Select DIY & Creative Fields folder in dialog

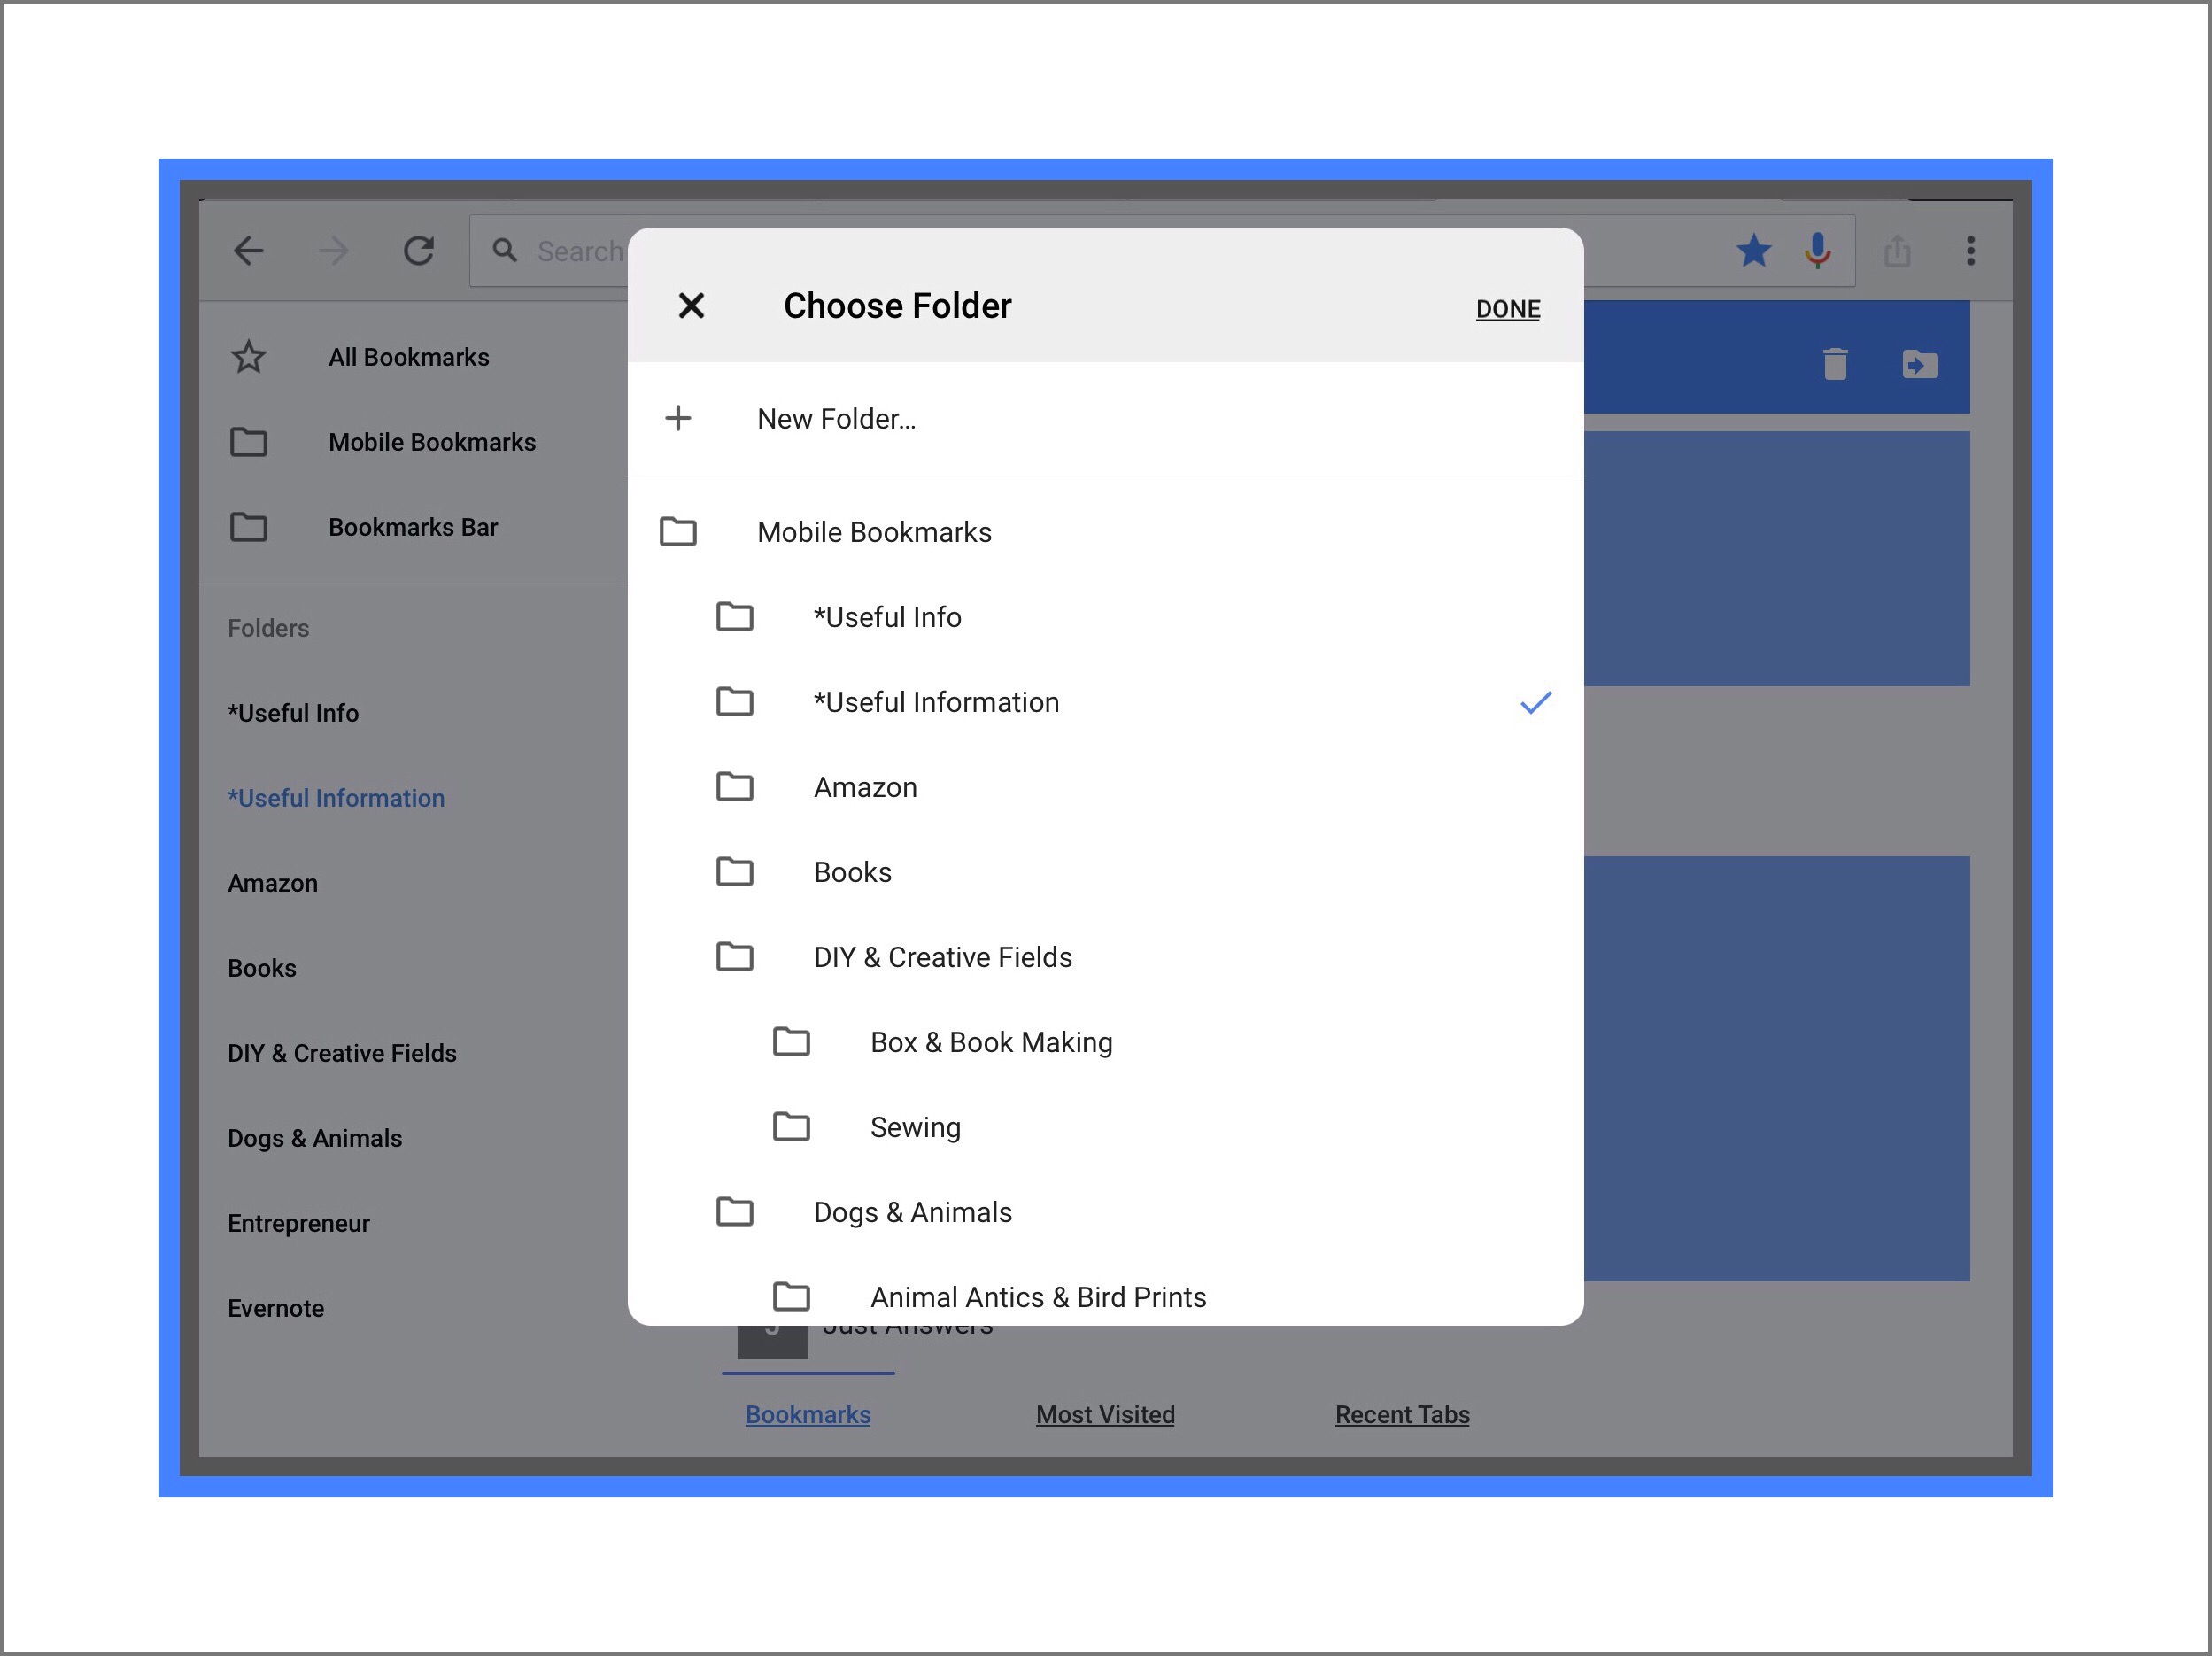[x=942, y=957]
